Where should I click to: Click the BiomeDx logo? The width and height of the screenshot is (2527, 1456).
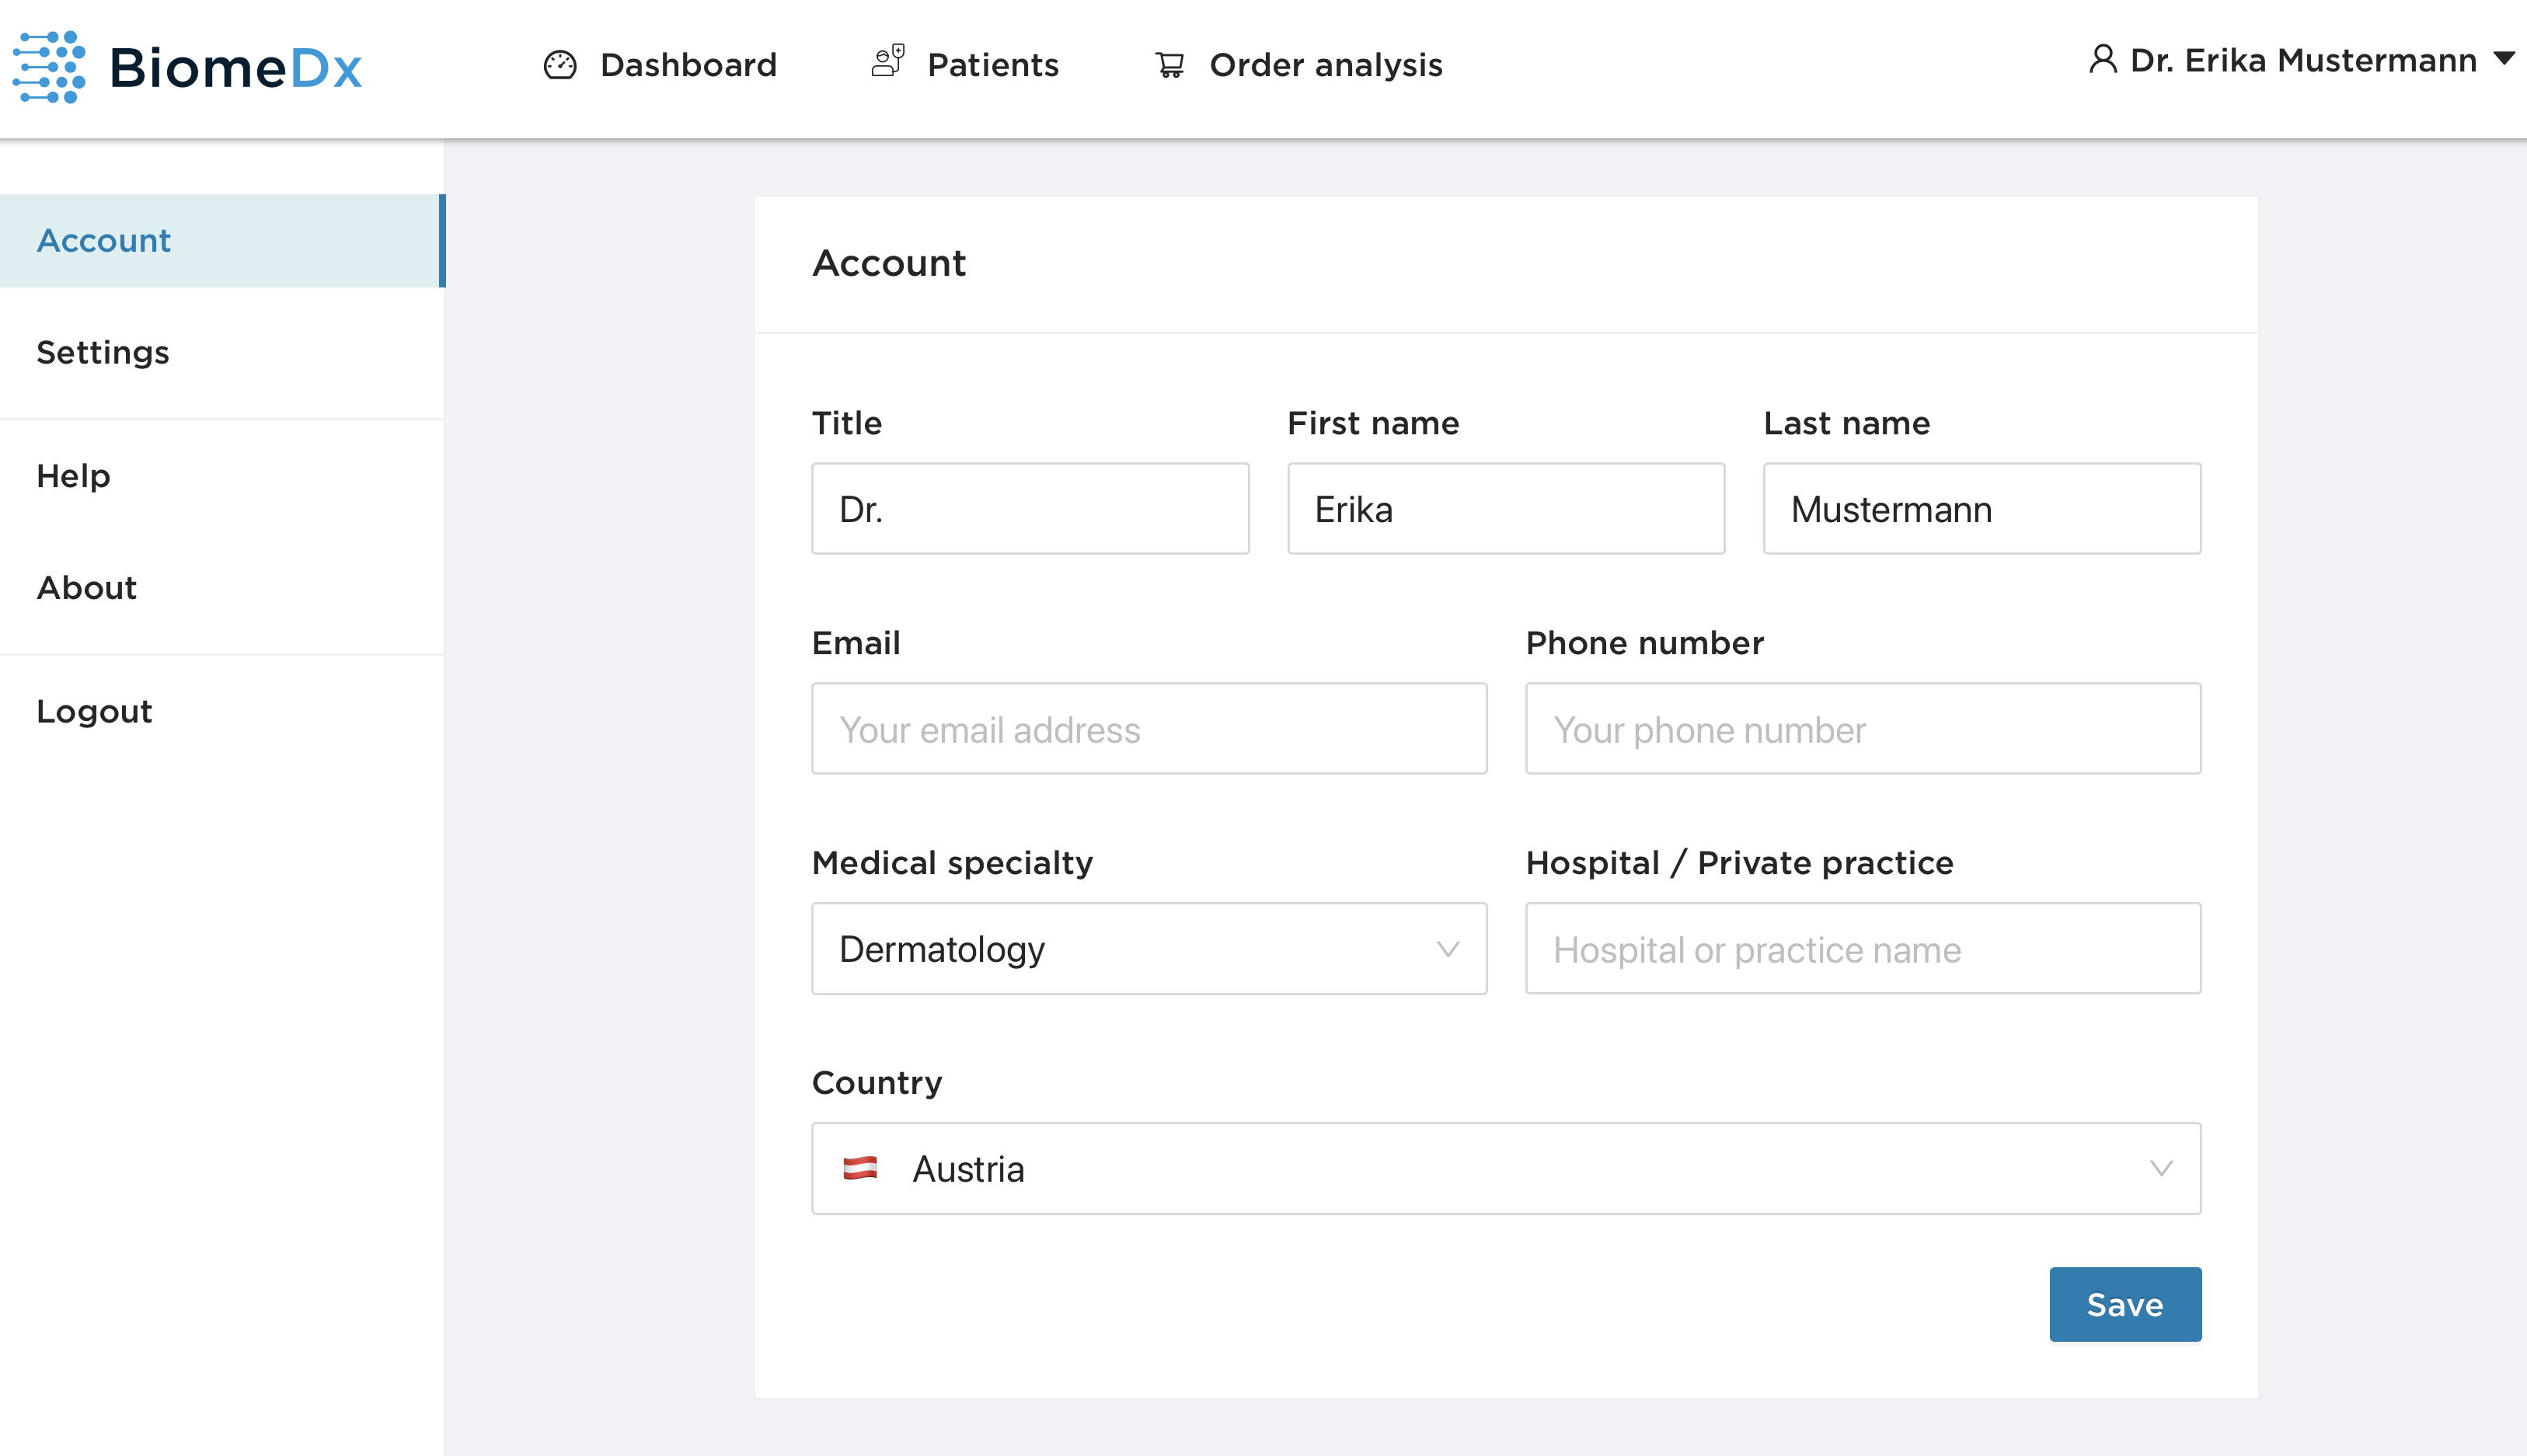point(187,67)
